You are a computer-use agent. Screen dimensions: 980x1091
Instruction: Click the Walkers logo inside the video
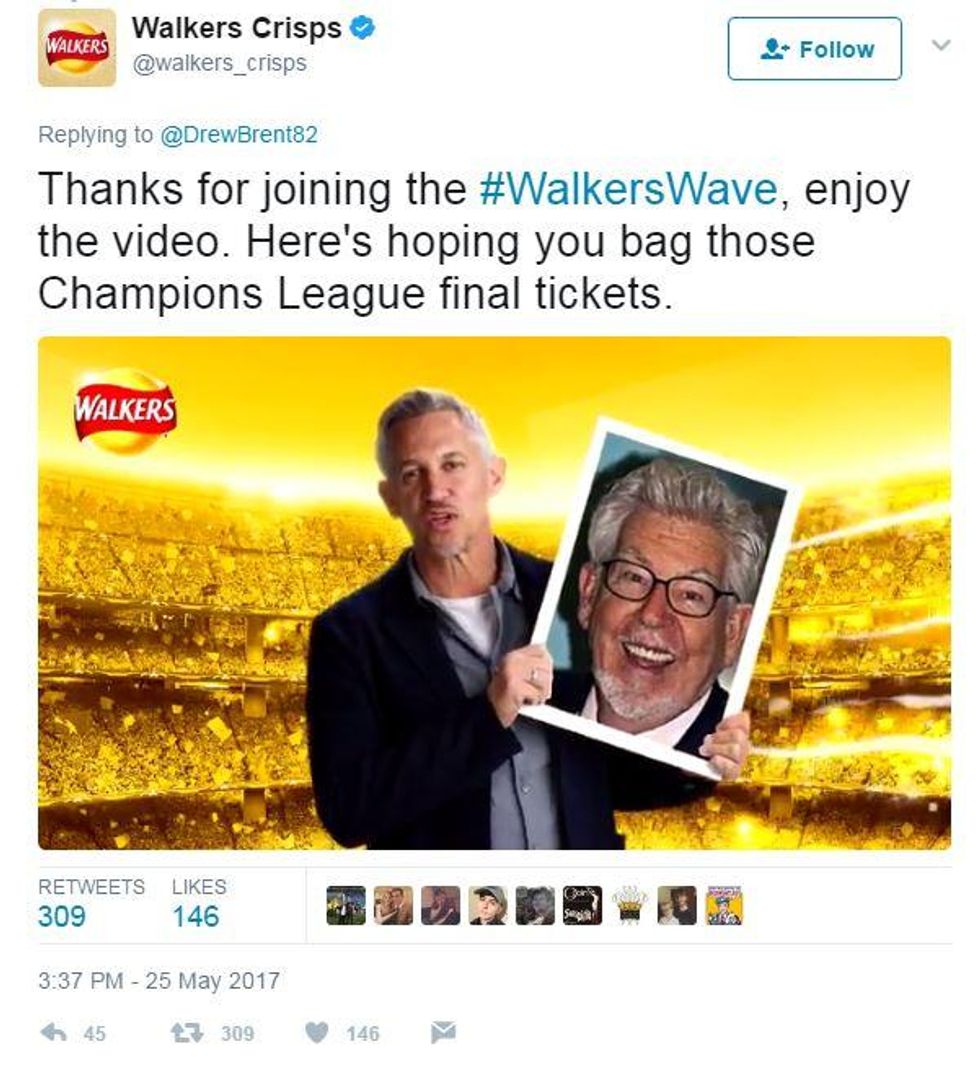click(x=125, y=412)
